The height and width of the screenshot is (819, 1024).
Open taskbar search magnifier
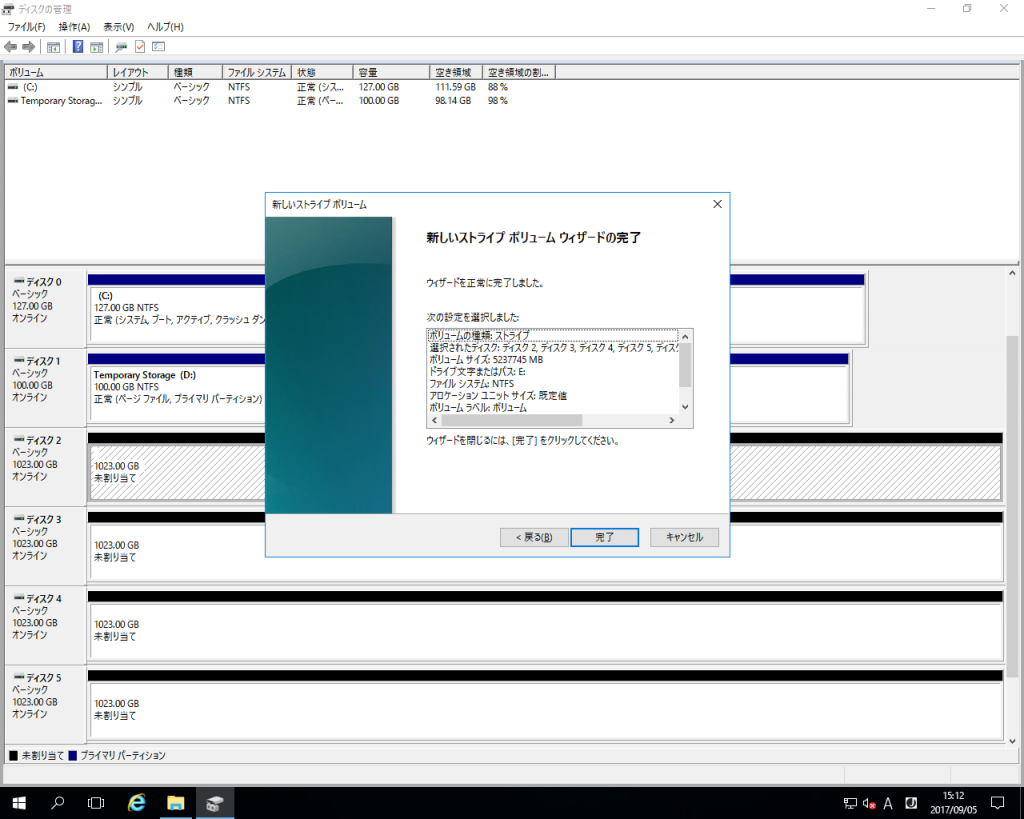point(57,803)
